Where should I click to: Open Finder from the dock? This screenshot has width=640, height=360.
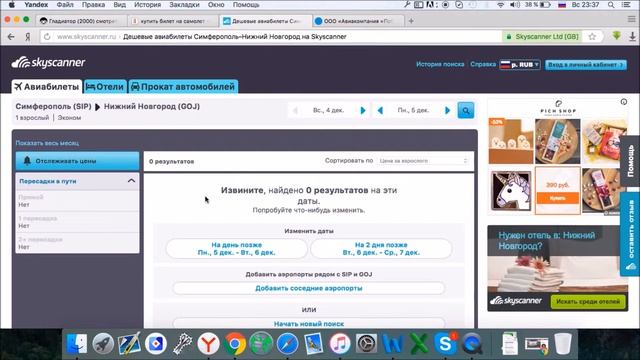[77, 343]
